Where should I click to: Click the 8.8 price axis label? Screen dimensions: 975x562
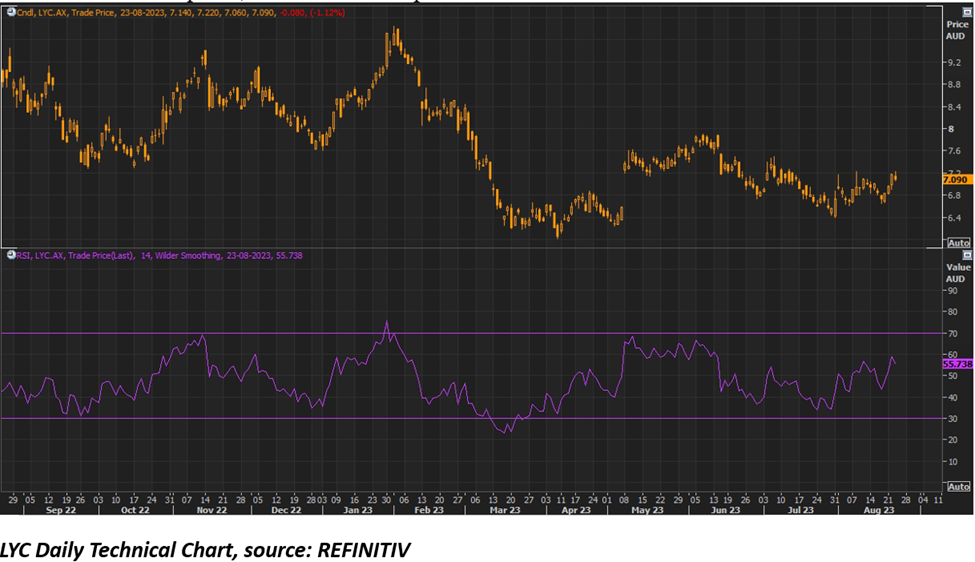pyautogui.click(x=954, y=85)
